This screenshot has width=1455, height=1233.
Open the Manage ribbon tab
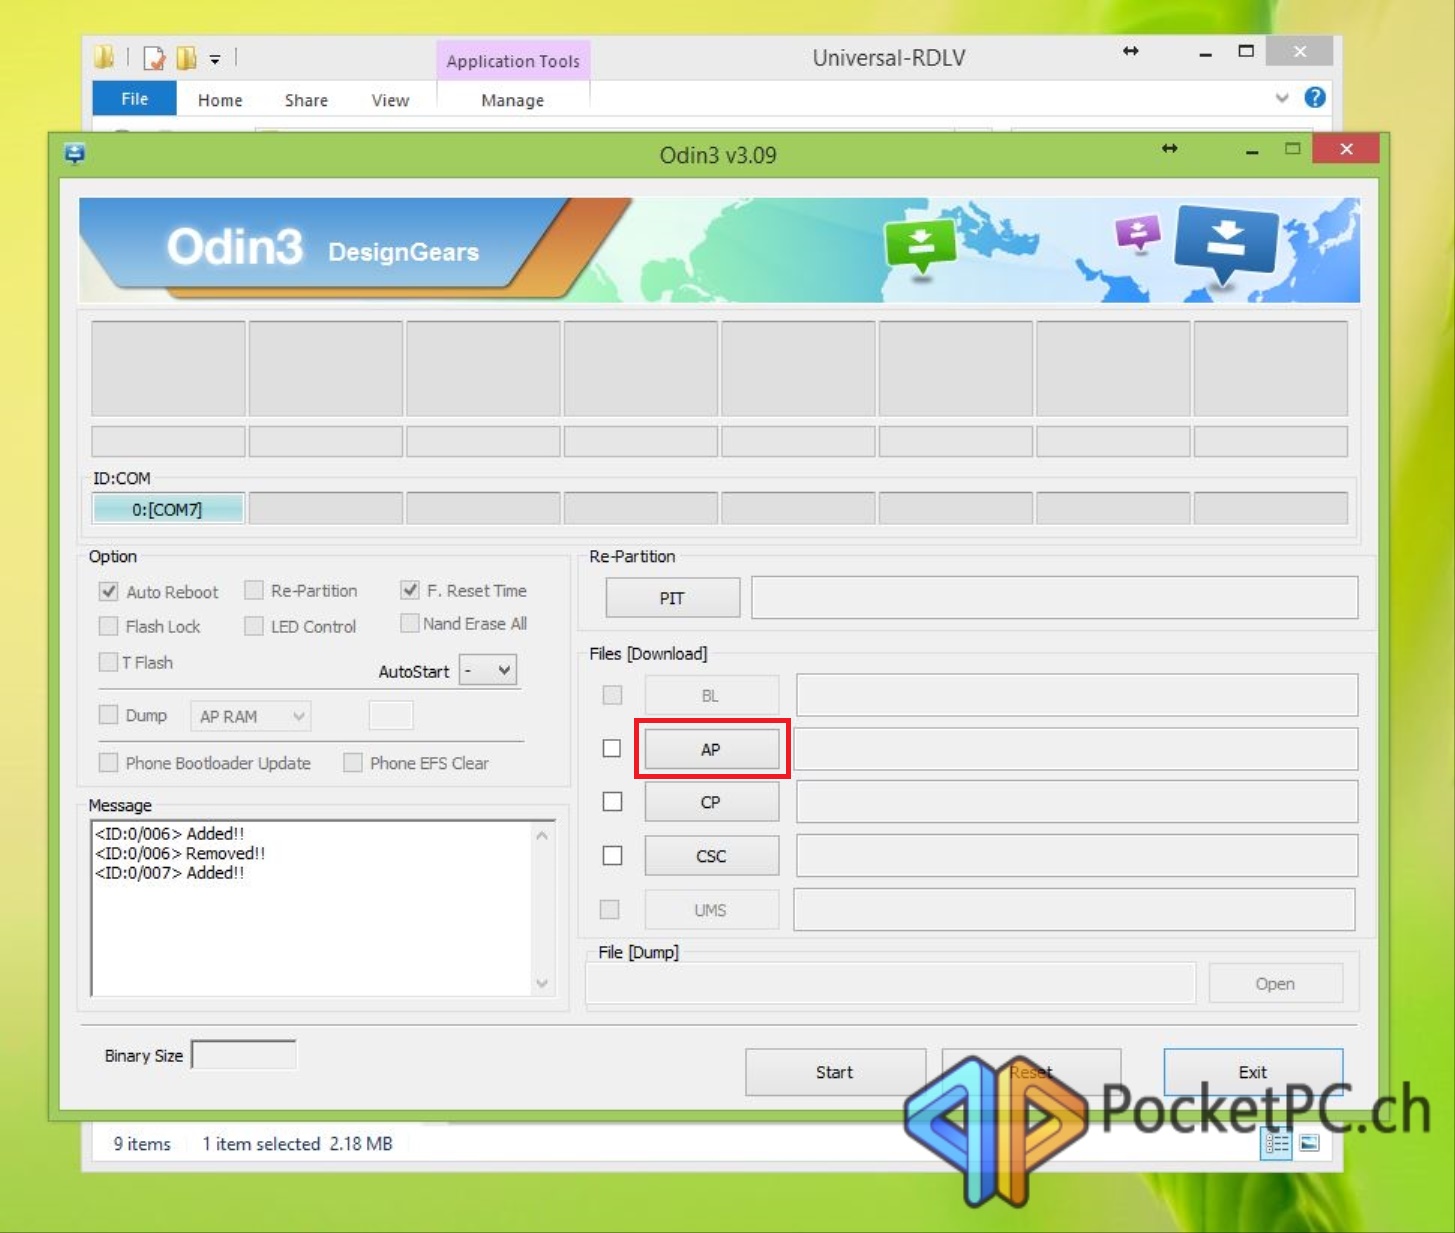[513, 100]
